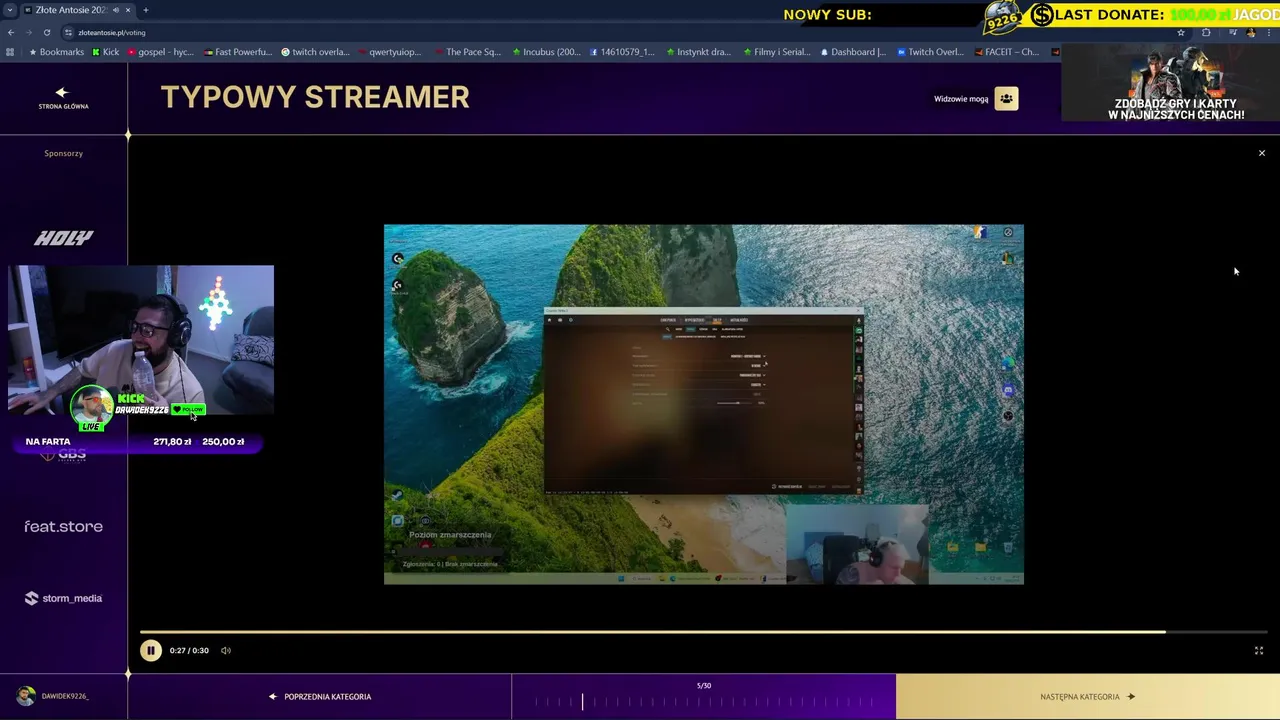Open a new browser tab
Viewport: 1280px width, 720px height.
coord(145,10)
